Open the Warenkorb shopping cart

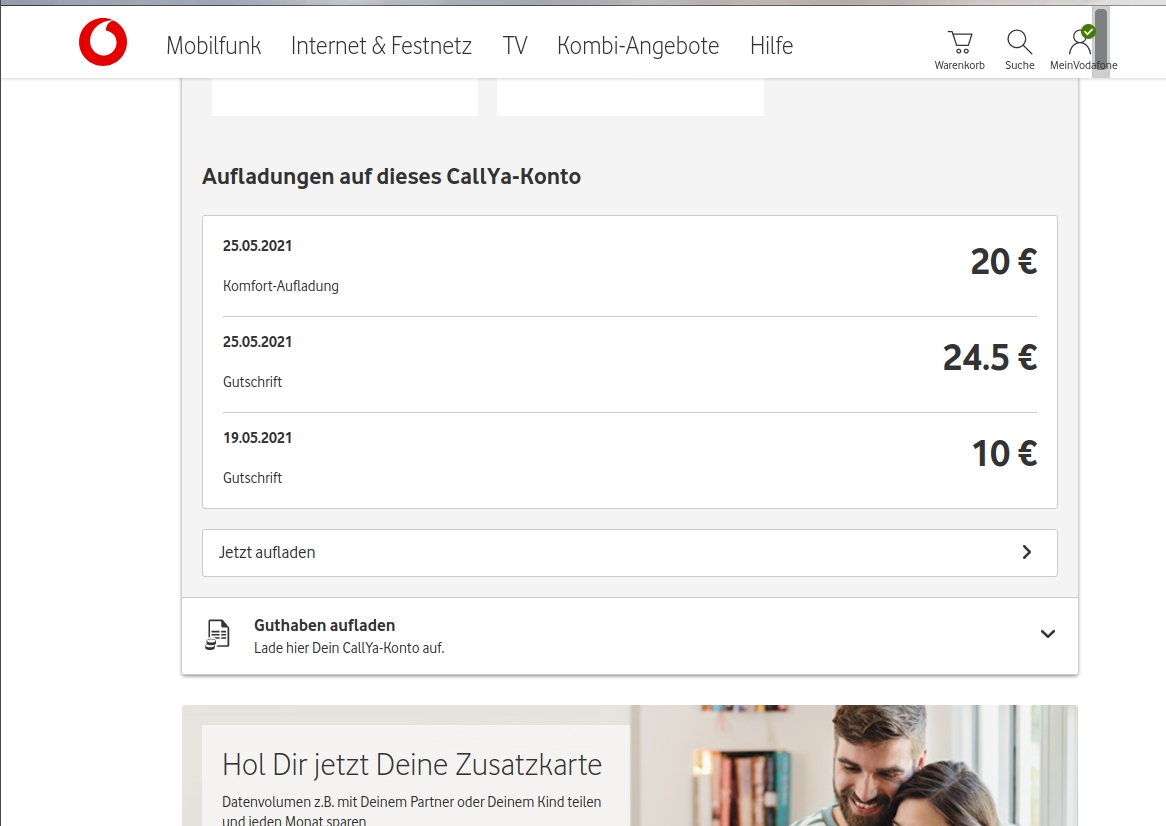959,50
